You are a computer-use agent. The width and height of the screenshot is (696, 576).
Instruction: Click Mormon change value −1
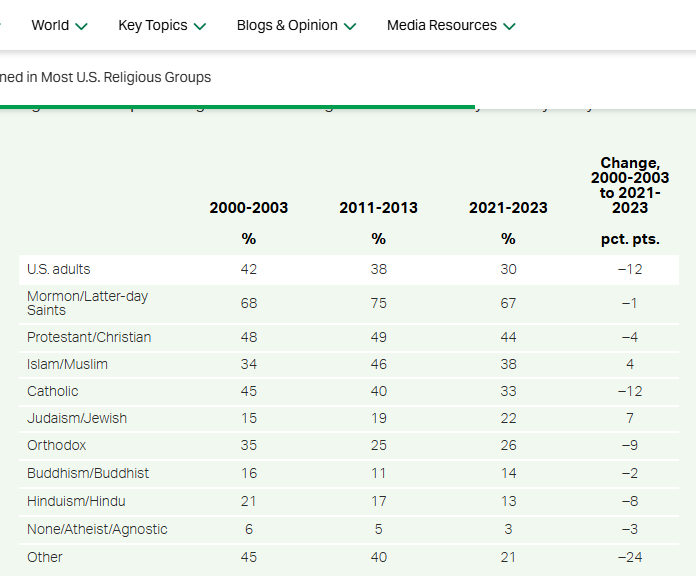tap(630, 304)
